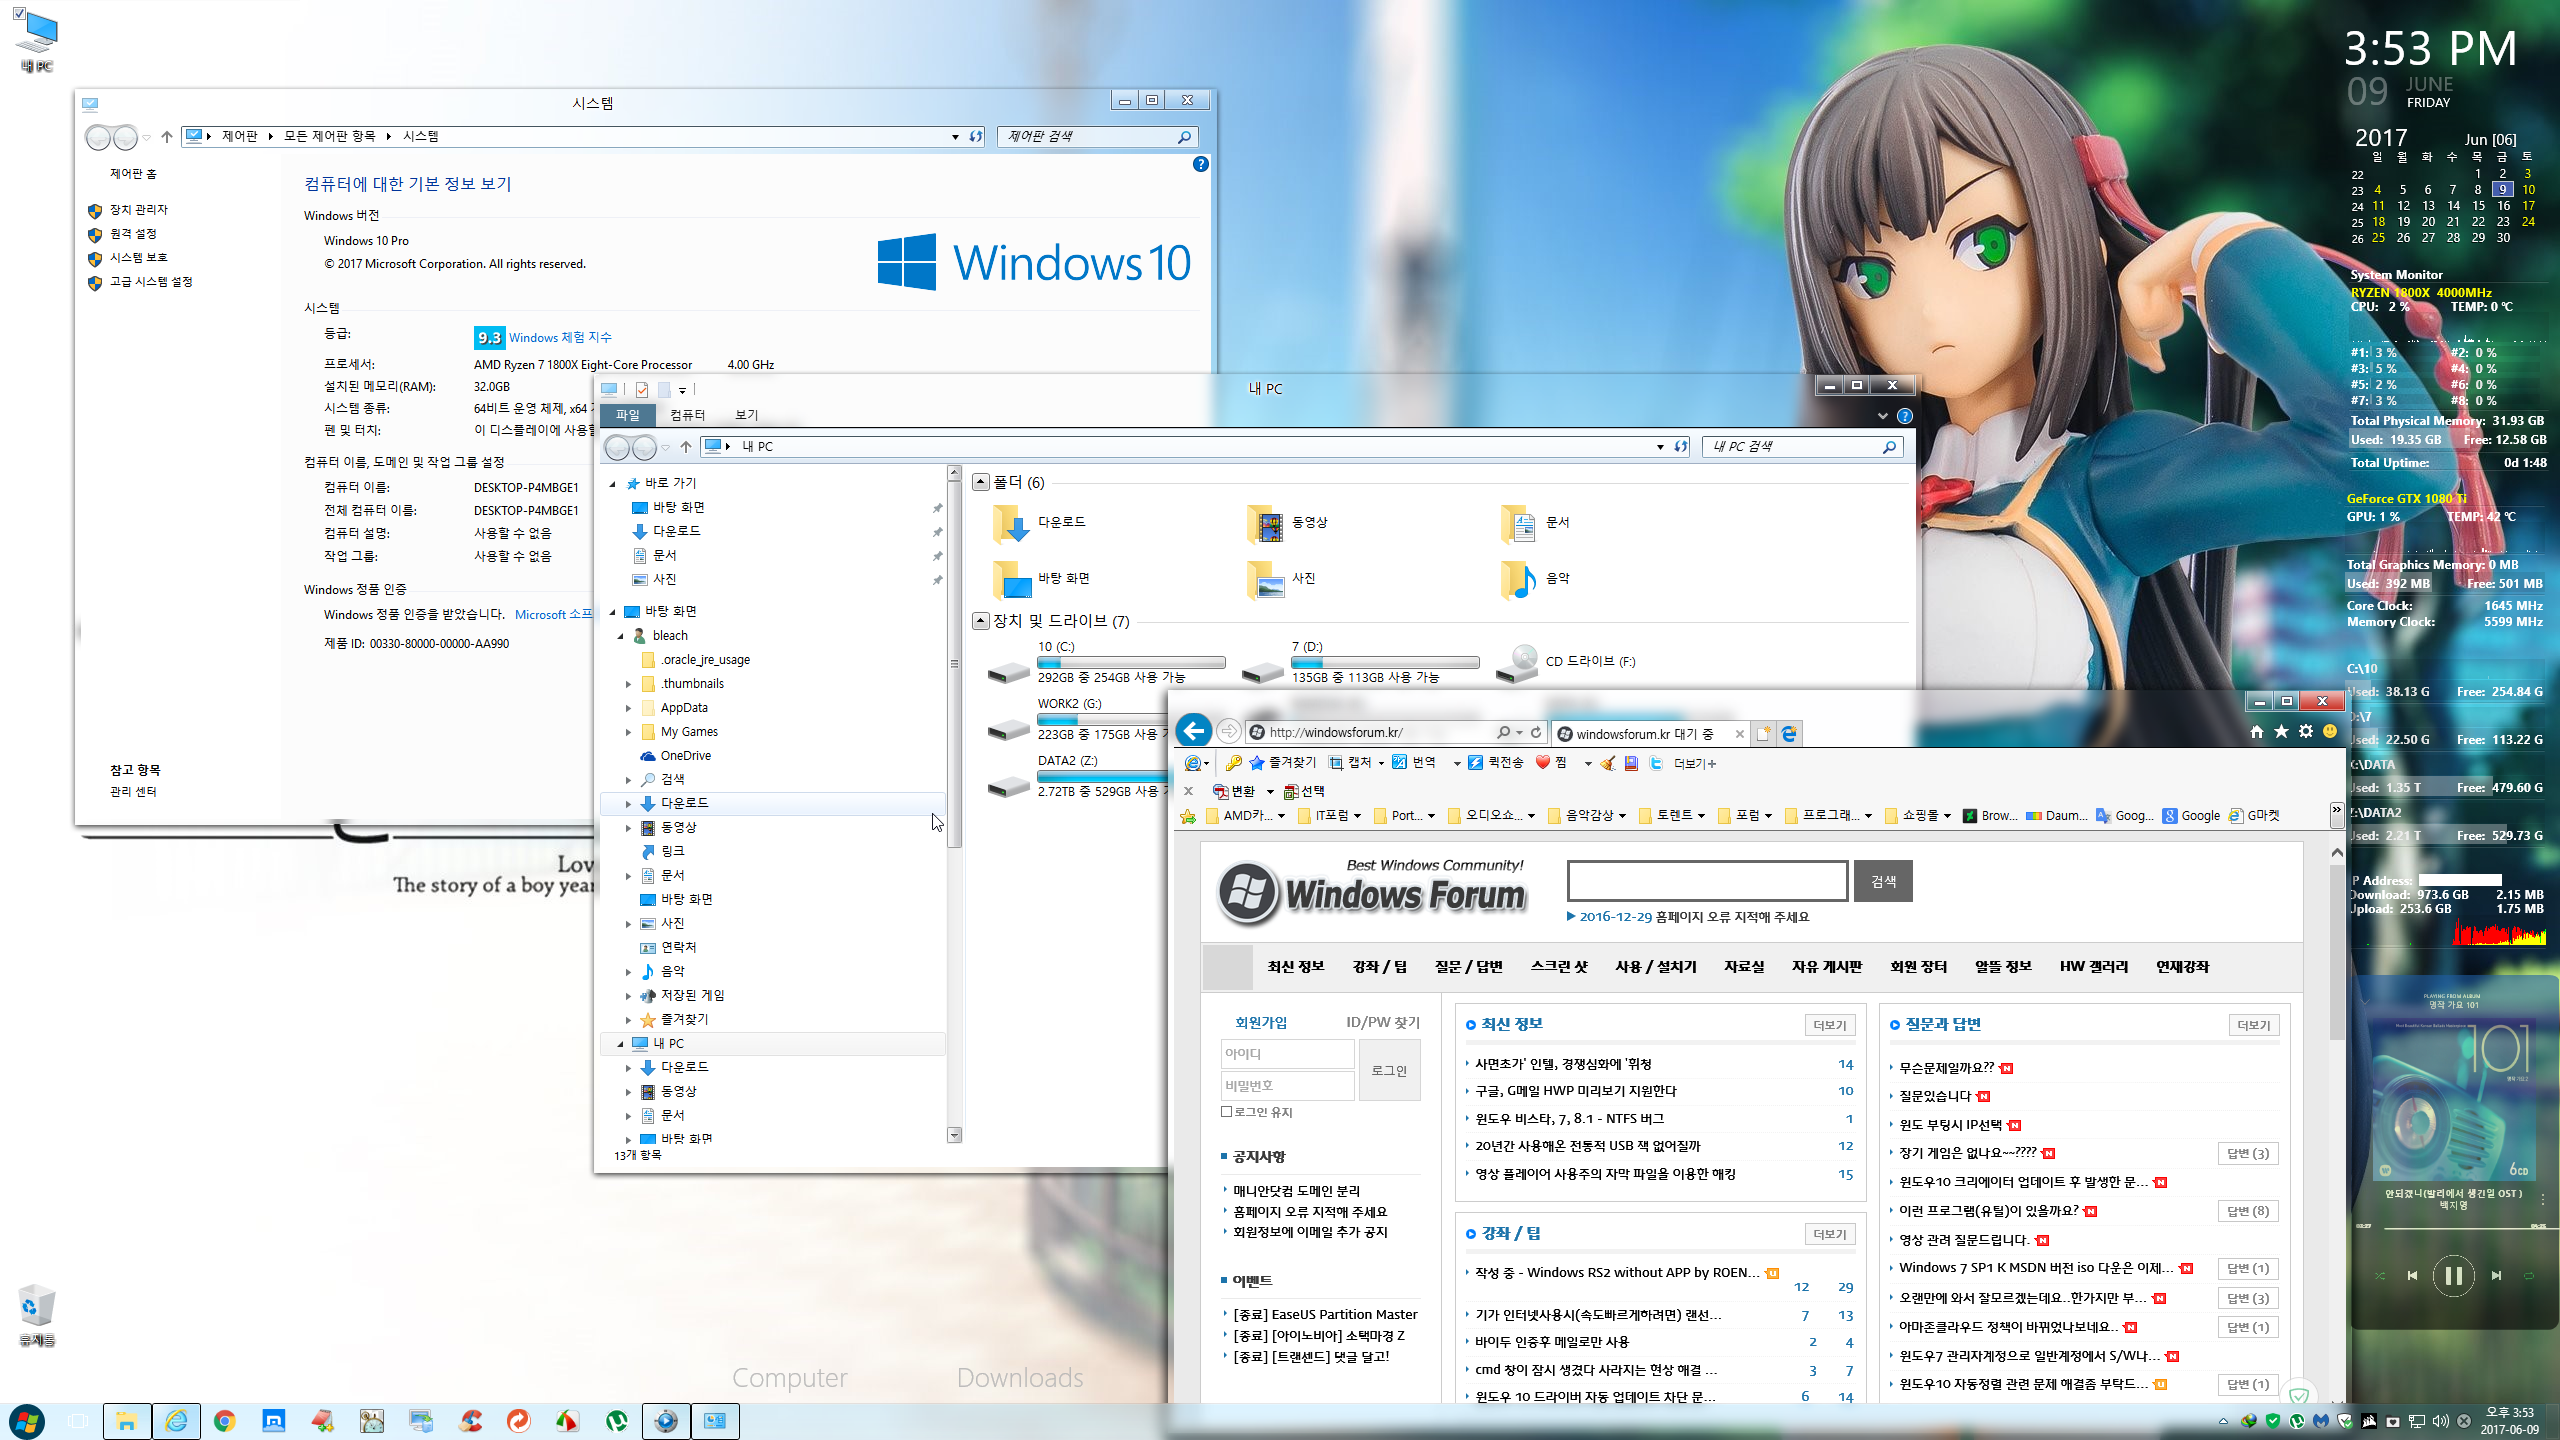2560x1440 pixels.
Task: Toggle repeat in the music player widget
Action: click(x=2529, y=1276)
